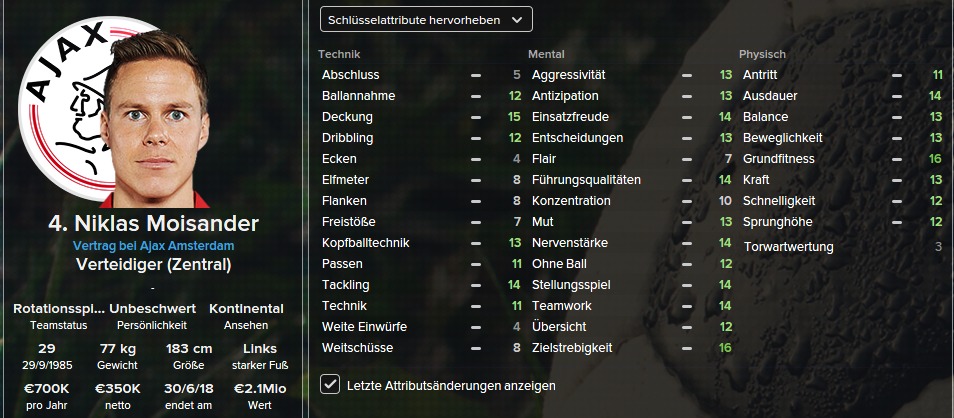This screenshot has height=418, width=954.
Task: Click the Grundfitness change indicator dash
Action: (898, 159)
